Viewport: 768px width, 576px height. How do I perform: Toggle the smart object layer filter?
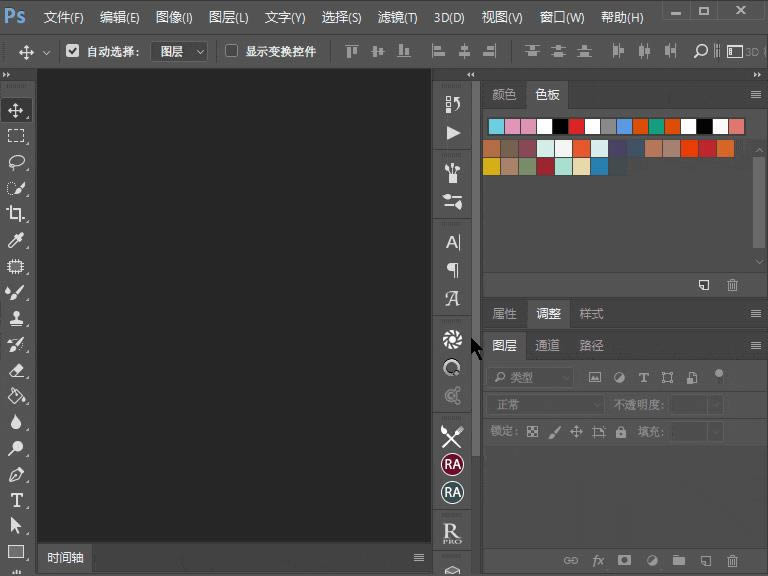click(692, 377)
